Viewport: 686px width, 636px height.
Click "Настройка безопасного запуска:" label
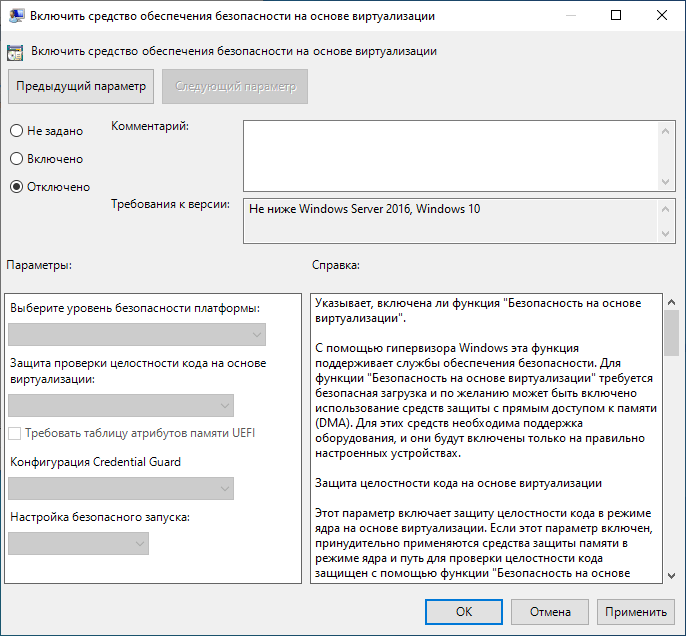100,517
